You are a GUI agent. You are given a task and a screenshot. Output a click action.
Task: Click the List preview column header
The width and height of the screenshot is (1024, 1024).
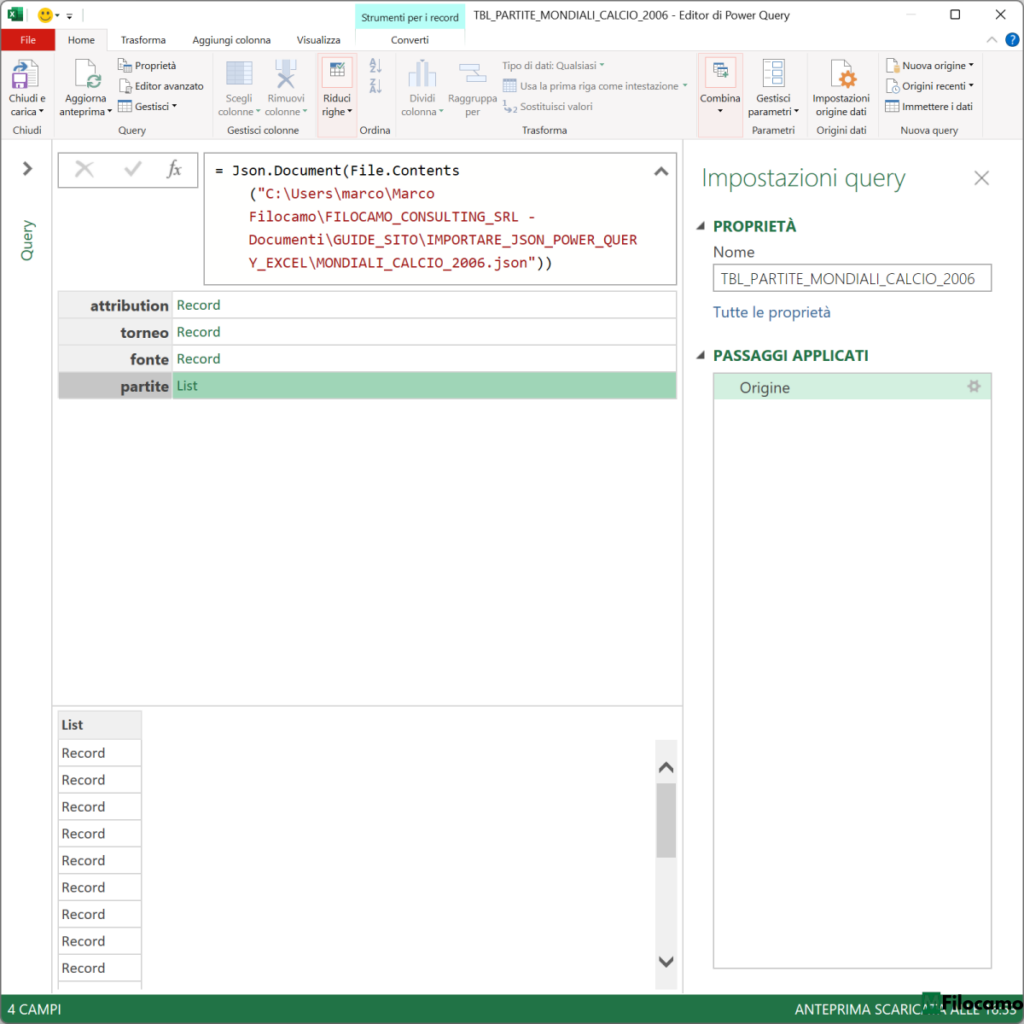[99, 725]
